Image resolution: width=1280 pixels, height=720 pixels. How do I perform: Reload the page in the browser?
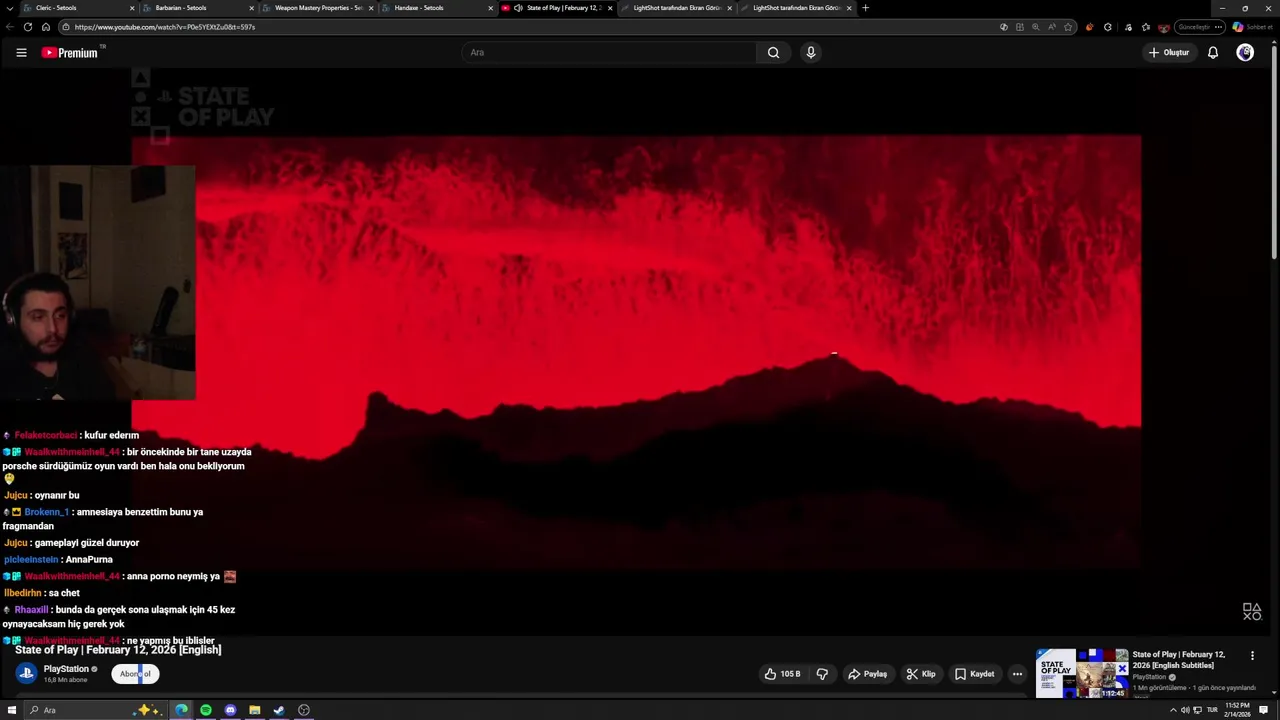(27, 27)
